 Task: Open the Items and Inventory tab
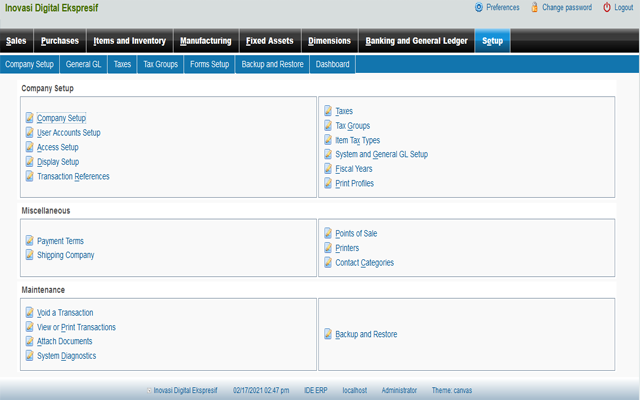pos(129,41)
